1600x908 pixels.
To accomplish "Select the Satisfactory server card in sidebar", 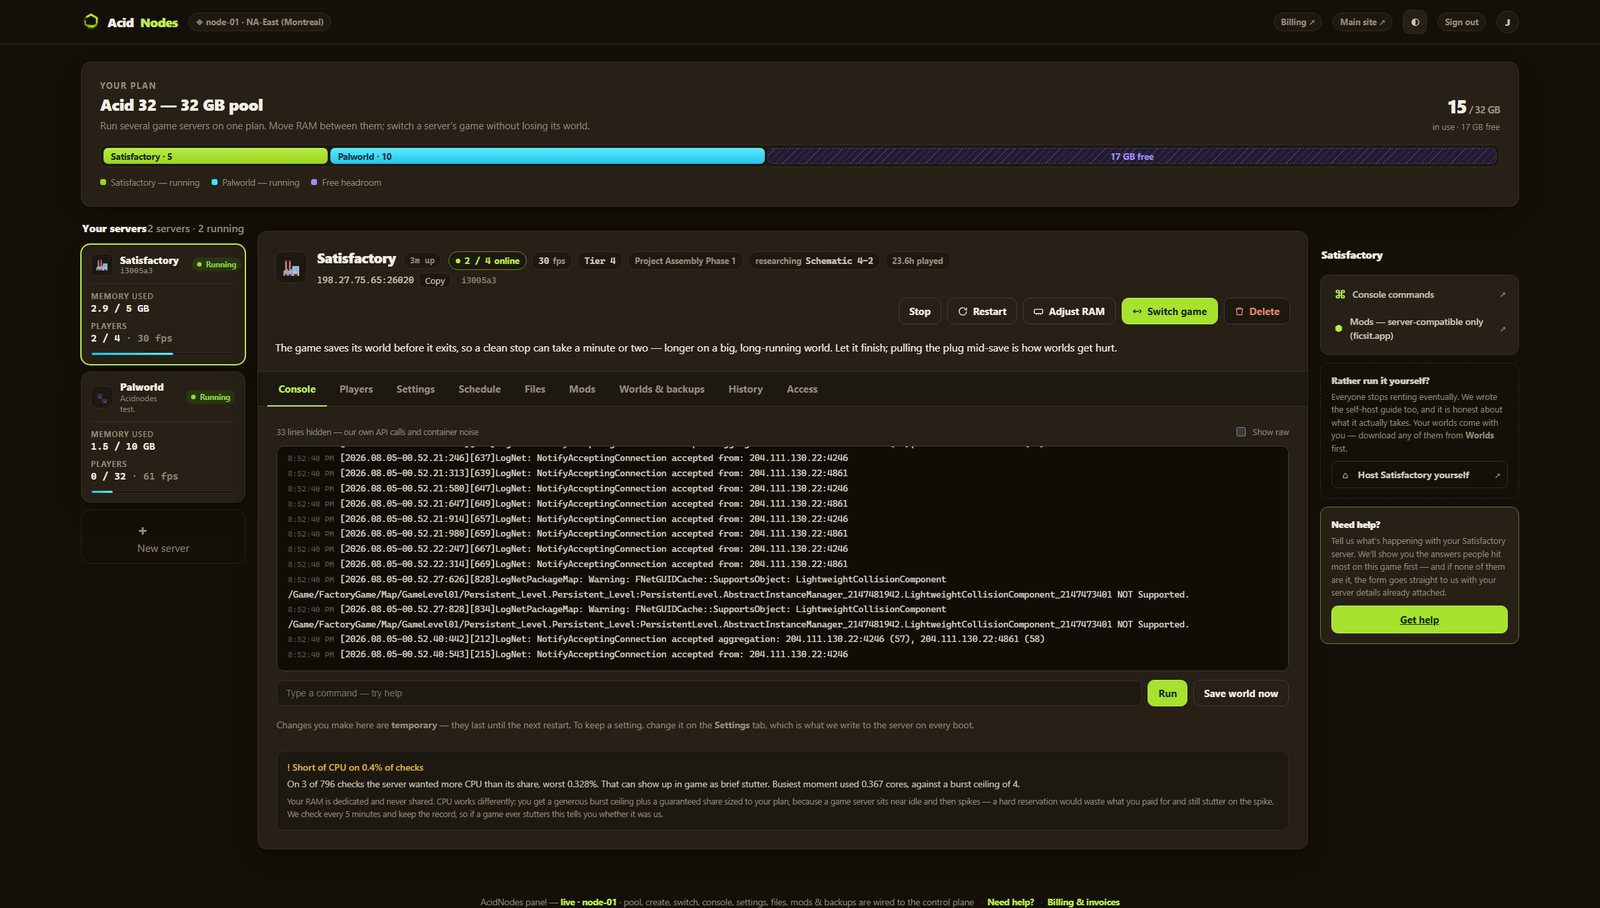I will point(163,304).
